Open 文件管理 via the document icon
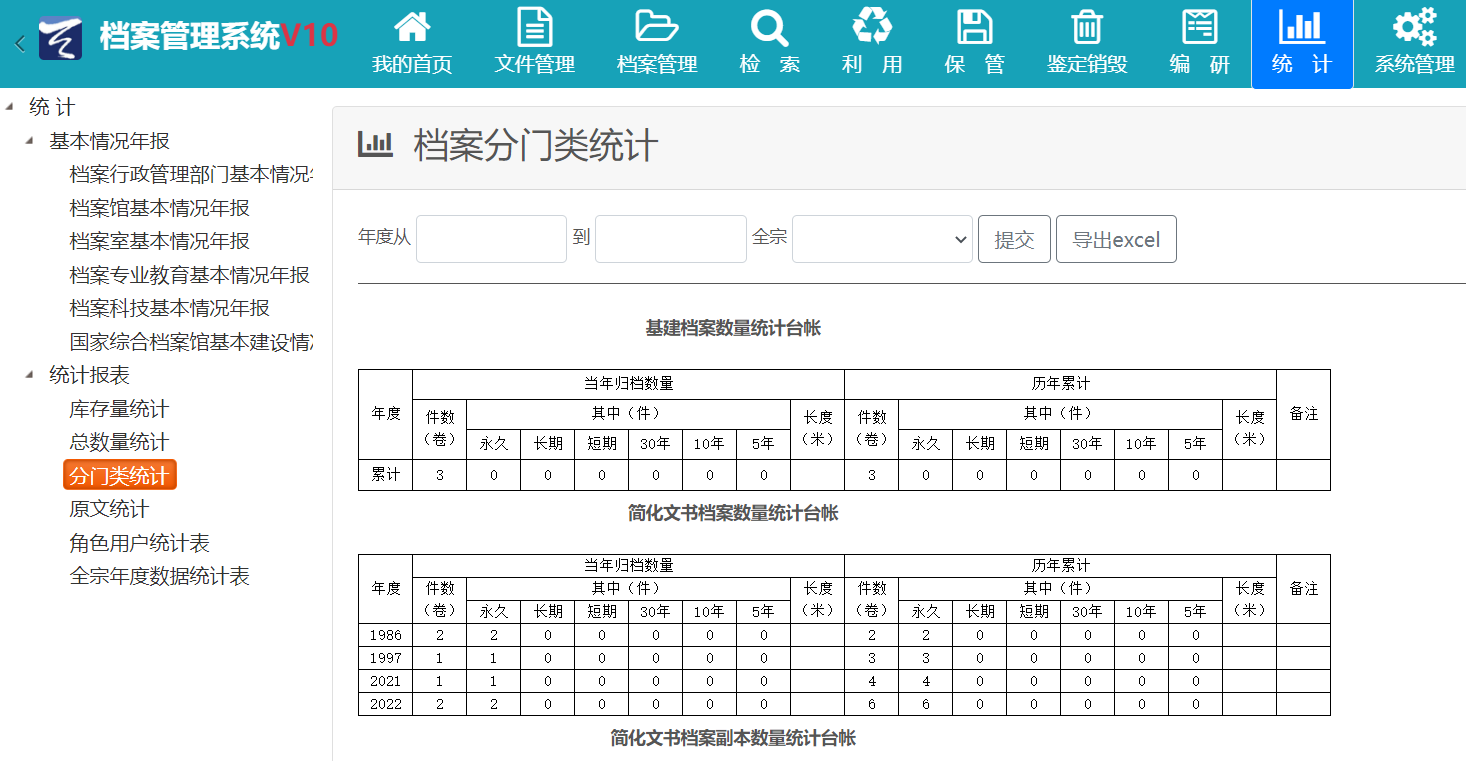This screenshot has width=1466, height=761. point(534,27)
